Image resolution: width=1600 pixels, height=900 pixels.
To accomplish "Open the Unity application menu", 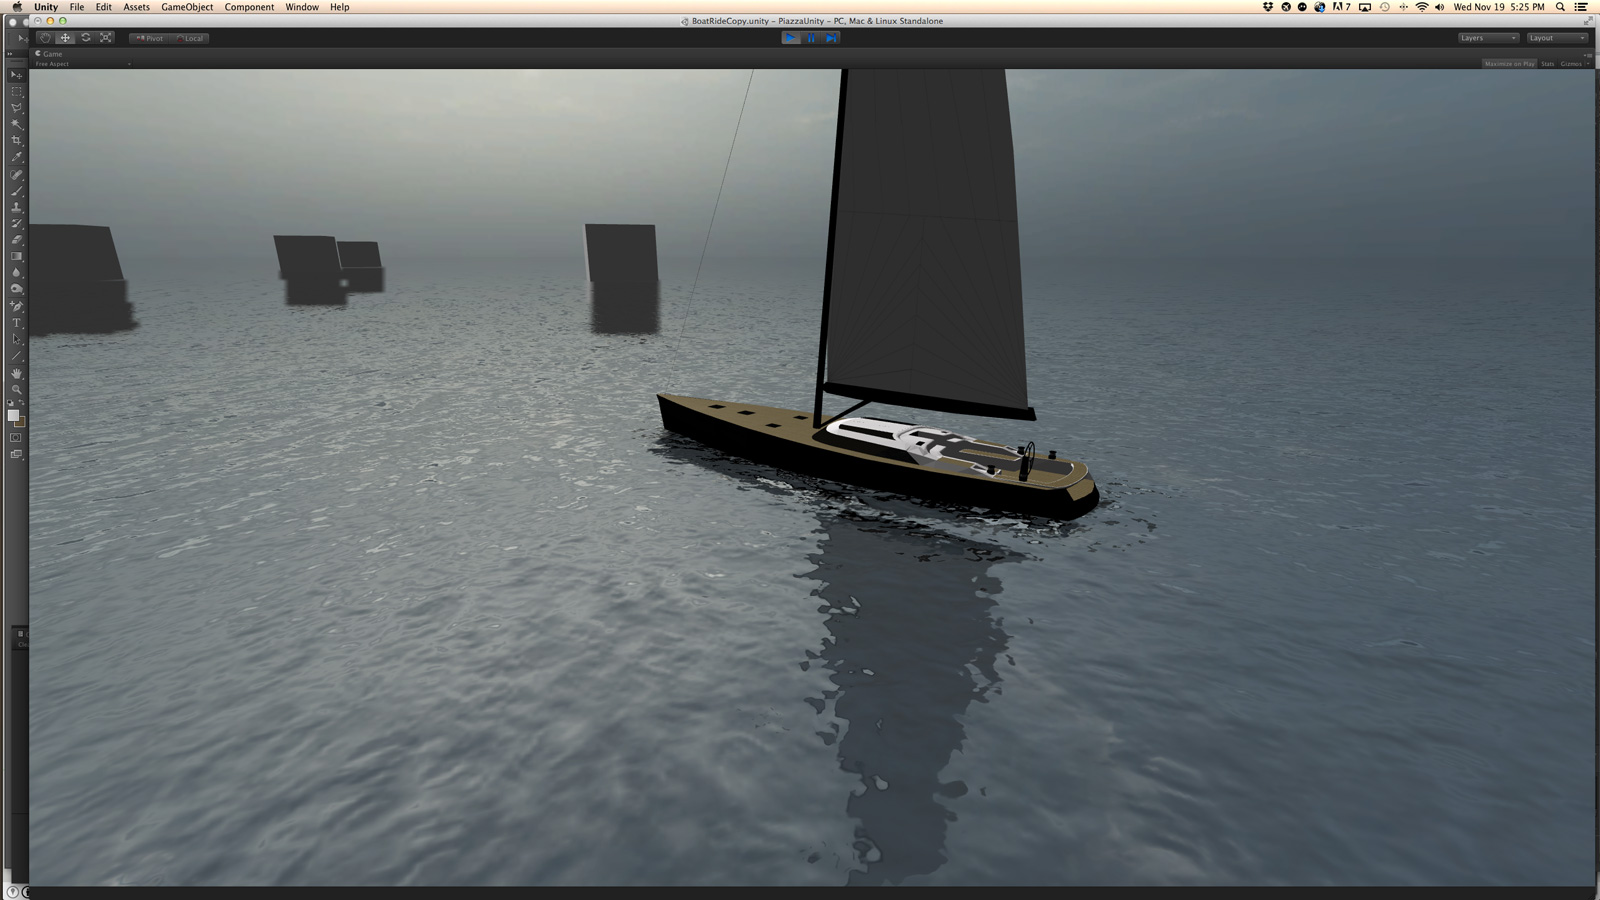I will (46, 7).
